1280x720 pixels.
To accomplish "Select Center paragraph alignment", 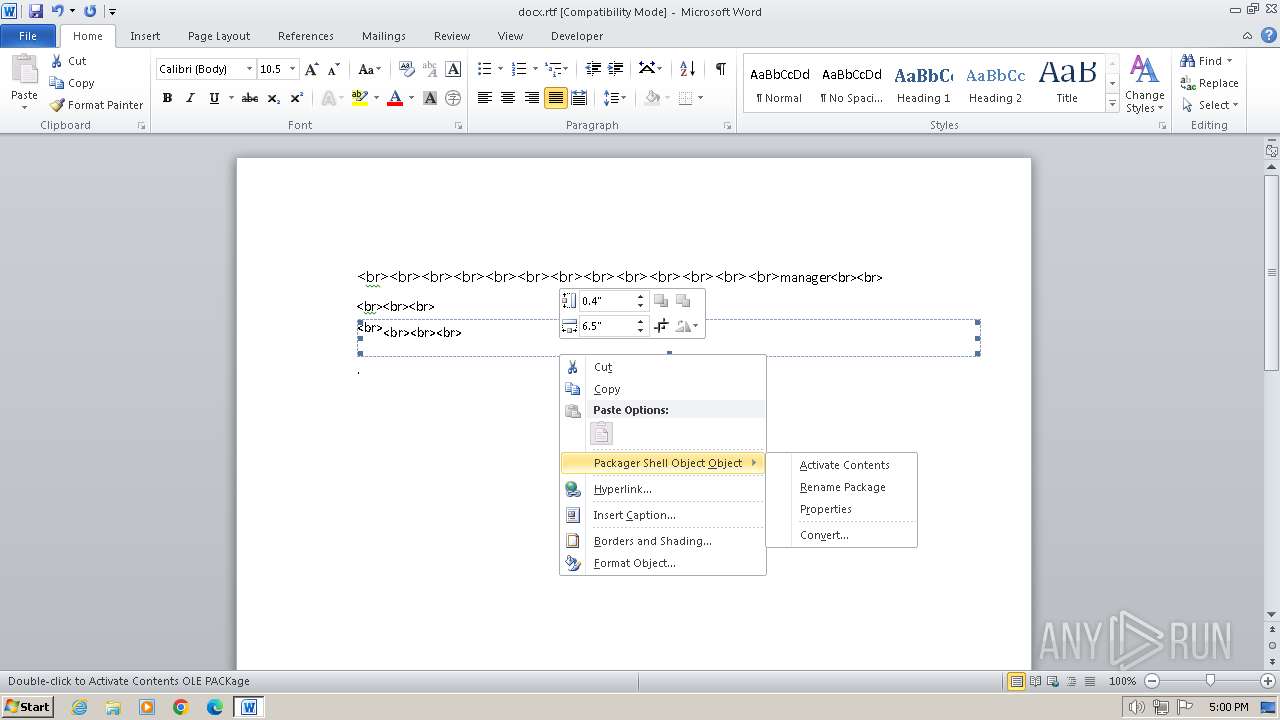I will click(x=508, y=98).
